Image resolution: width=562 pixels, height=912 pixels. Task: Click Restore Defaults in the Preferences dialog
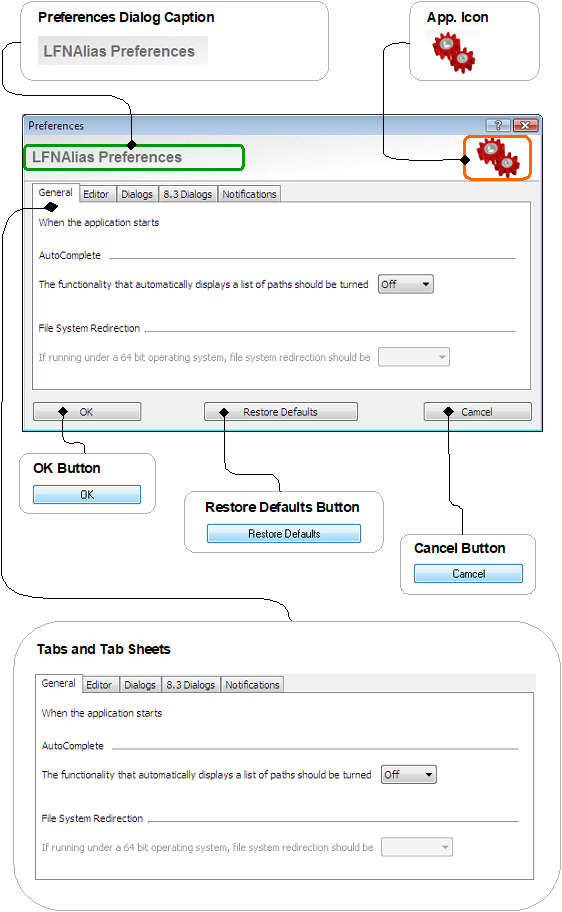[280, 412]
